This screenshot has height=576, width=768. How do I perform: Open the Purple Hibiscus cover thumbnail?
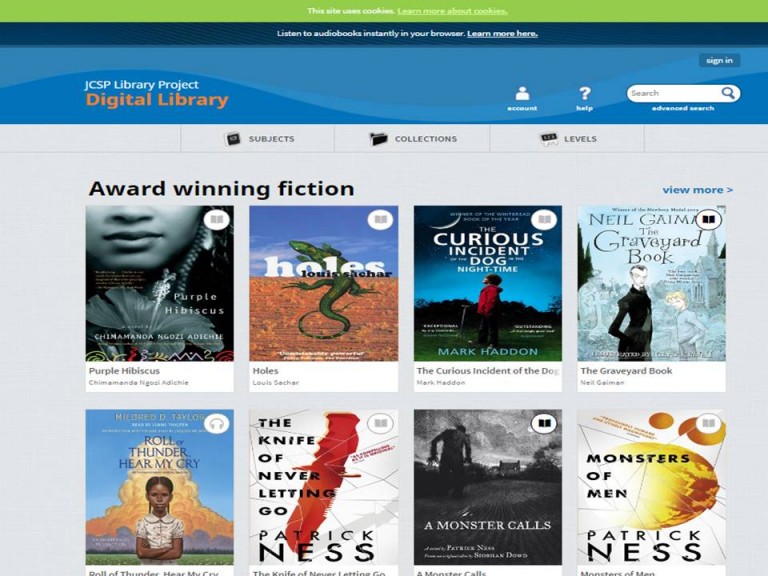[160, 283]
